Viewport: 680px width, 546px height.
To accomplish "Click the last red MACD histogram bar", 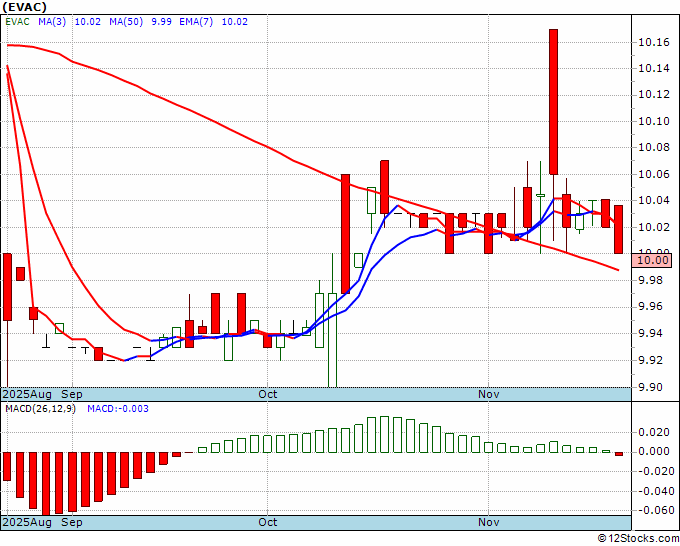I will (619, 454).
